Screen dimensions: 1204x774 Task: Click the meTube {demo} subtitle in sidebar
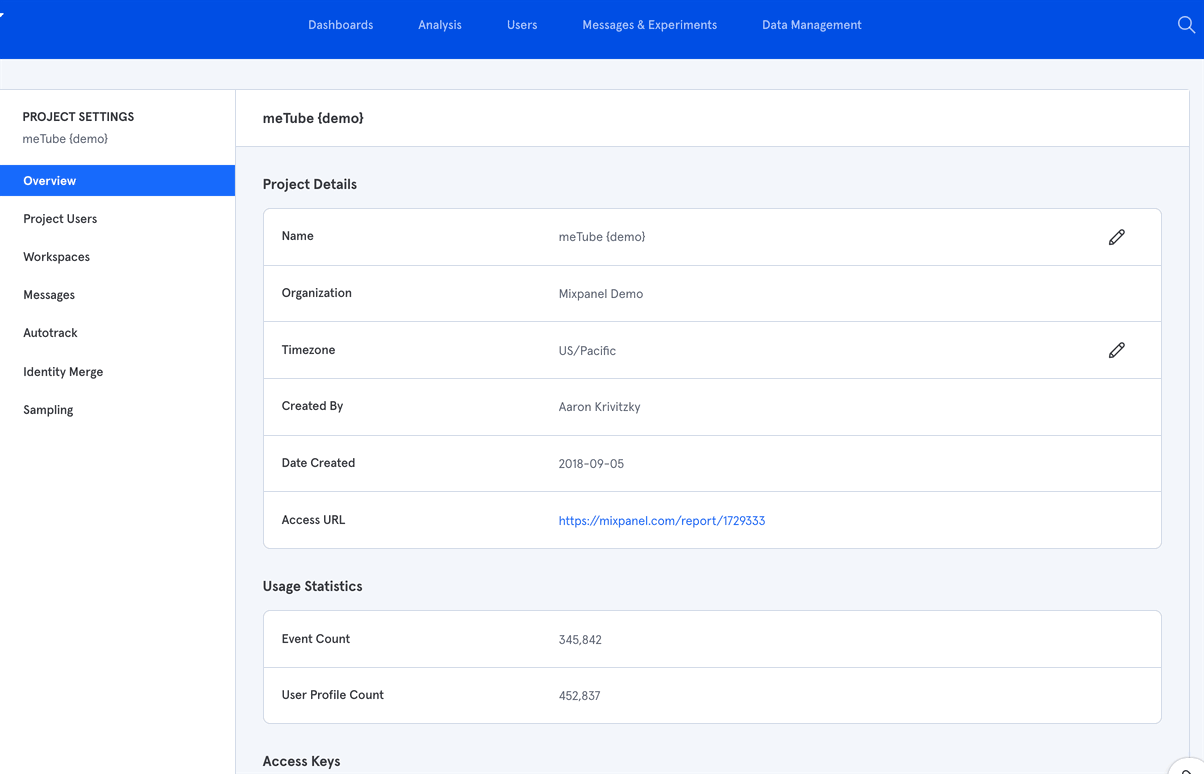coord(65,139)
